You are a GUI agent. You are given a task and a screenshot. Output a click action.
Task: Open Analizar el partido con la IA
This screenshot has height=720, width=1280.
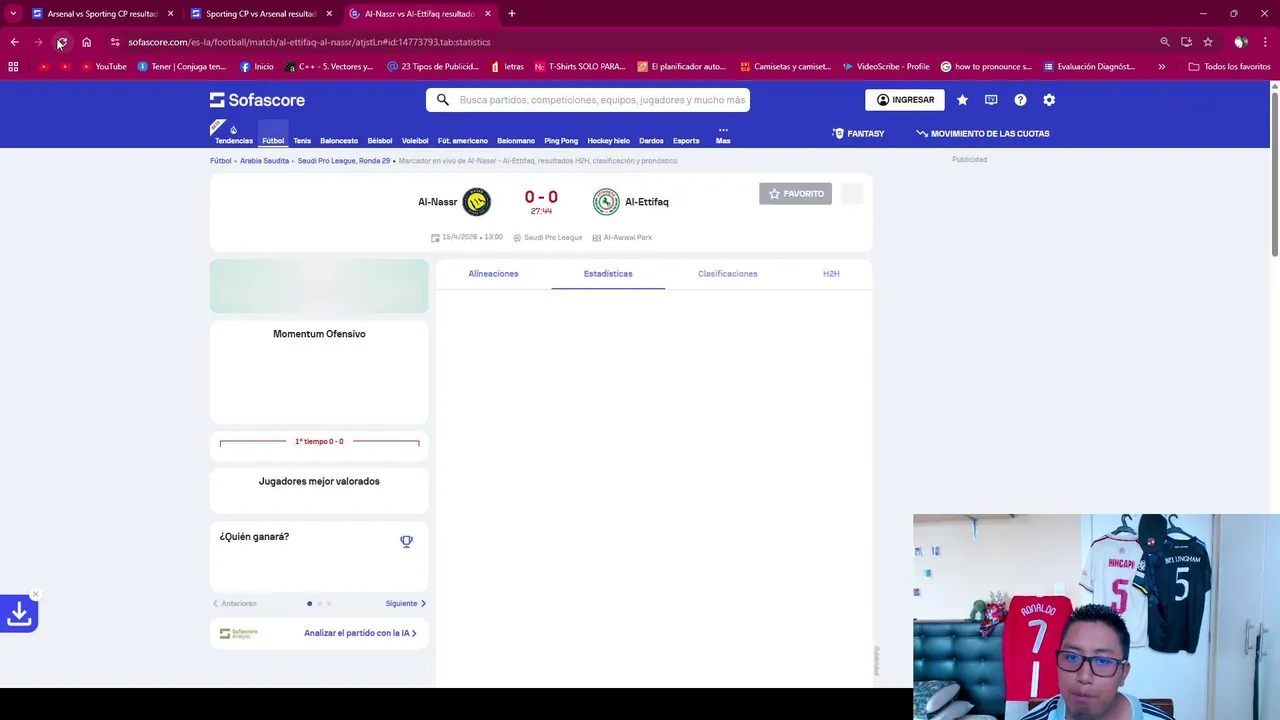coord(360,633)
